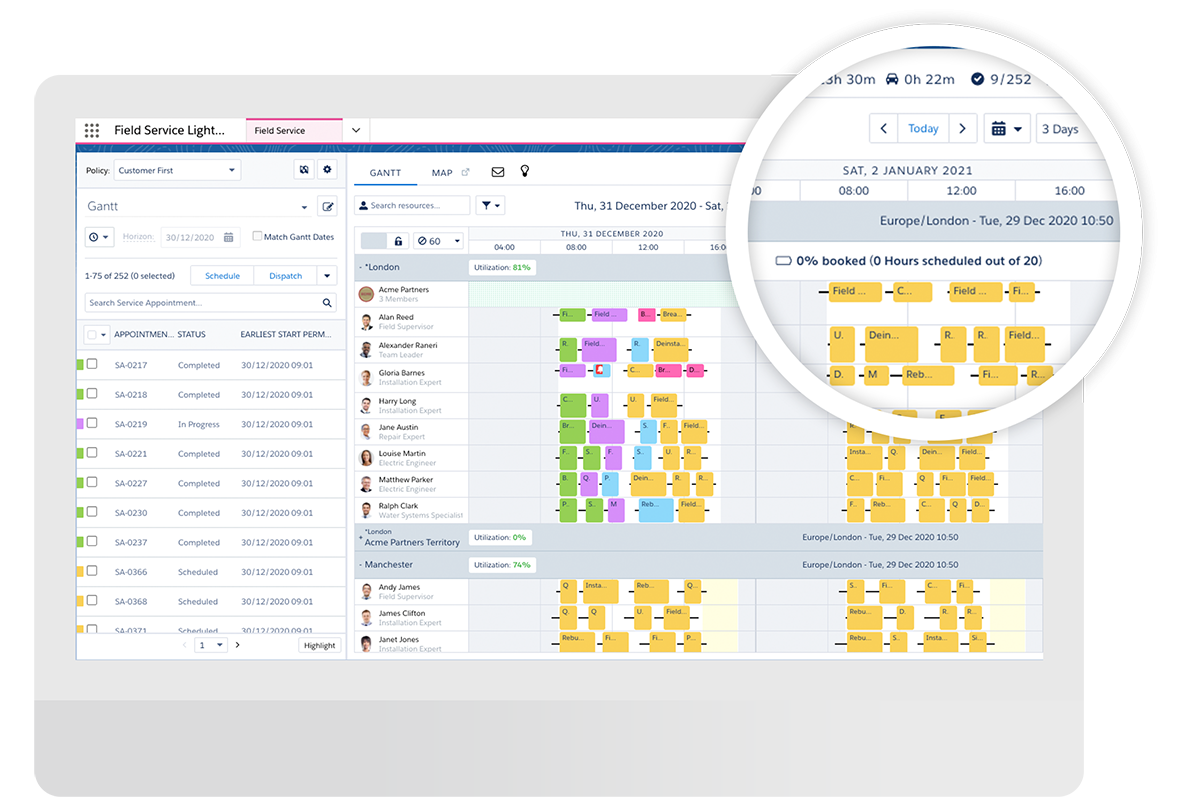Click the Search resources input field
Screen dimensions: 1200x809
[412, 205]
